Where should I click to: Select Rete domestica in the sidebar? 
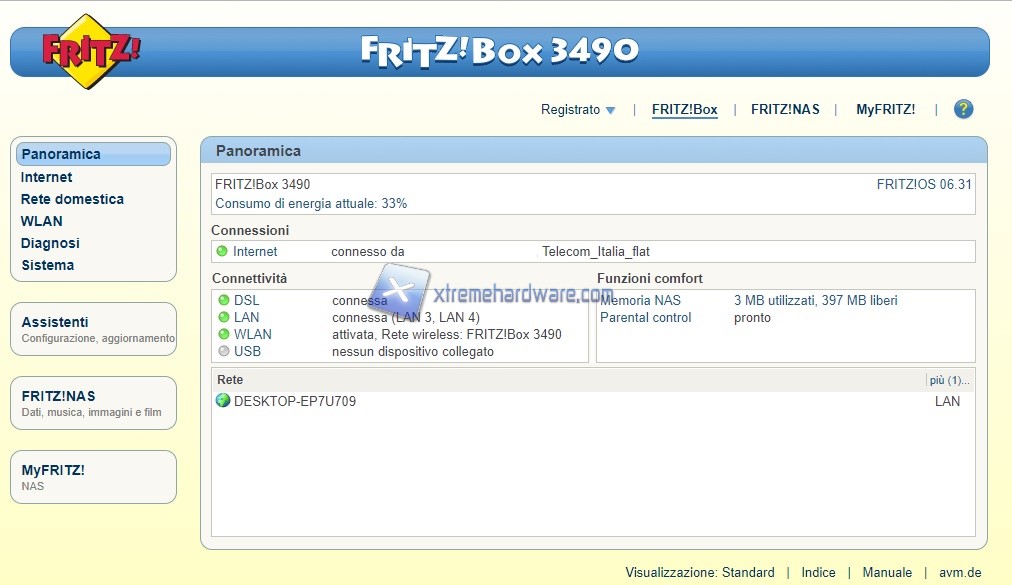(72, 199)
